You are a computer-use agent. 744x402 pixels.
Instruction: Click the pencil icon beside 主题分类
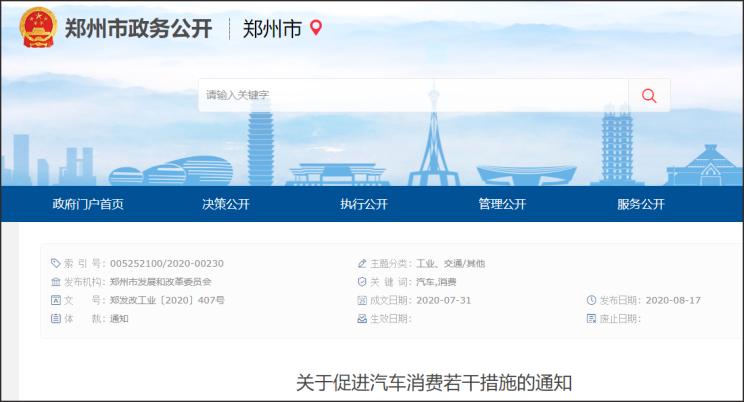click(x=362, y=264)
